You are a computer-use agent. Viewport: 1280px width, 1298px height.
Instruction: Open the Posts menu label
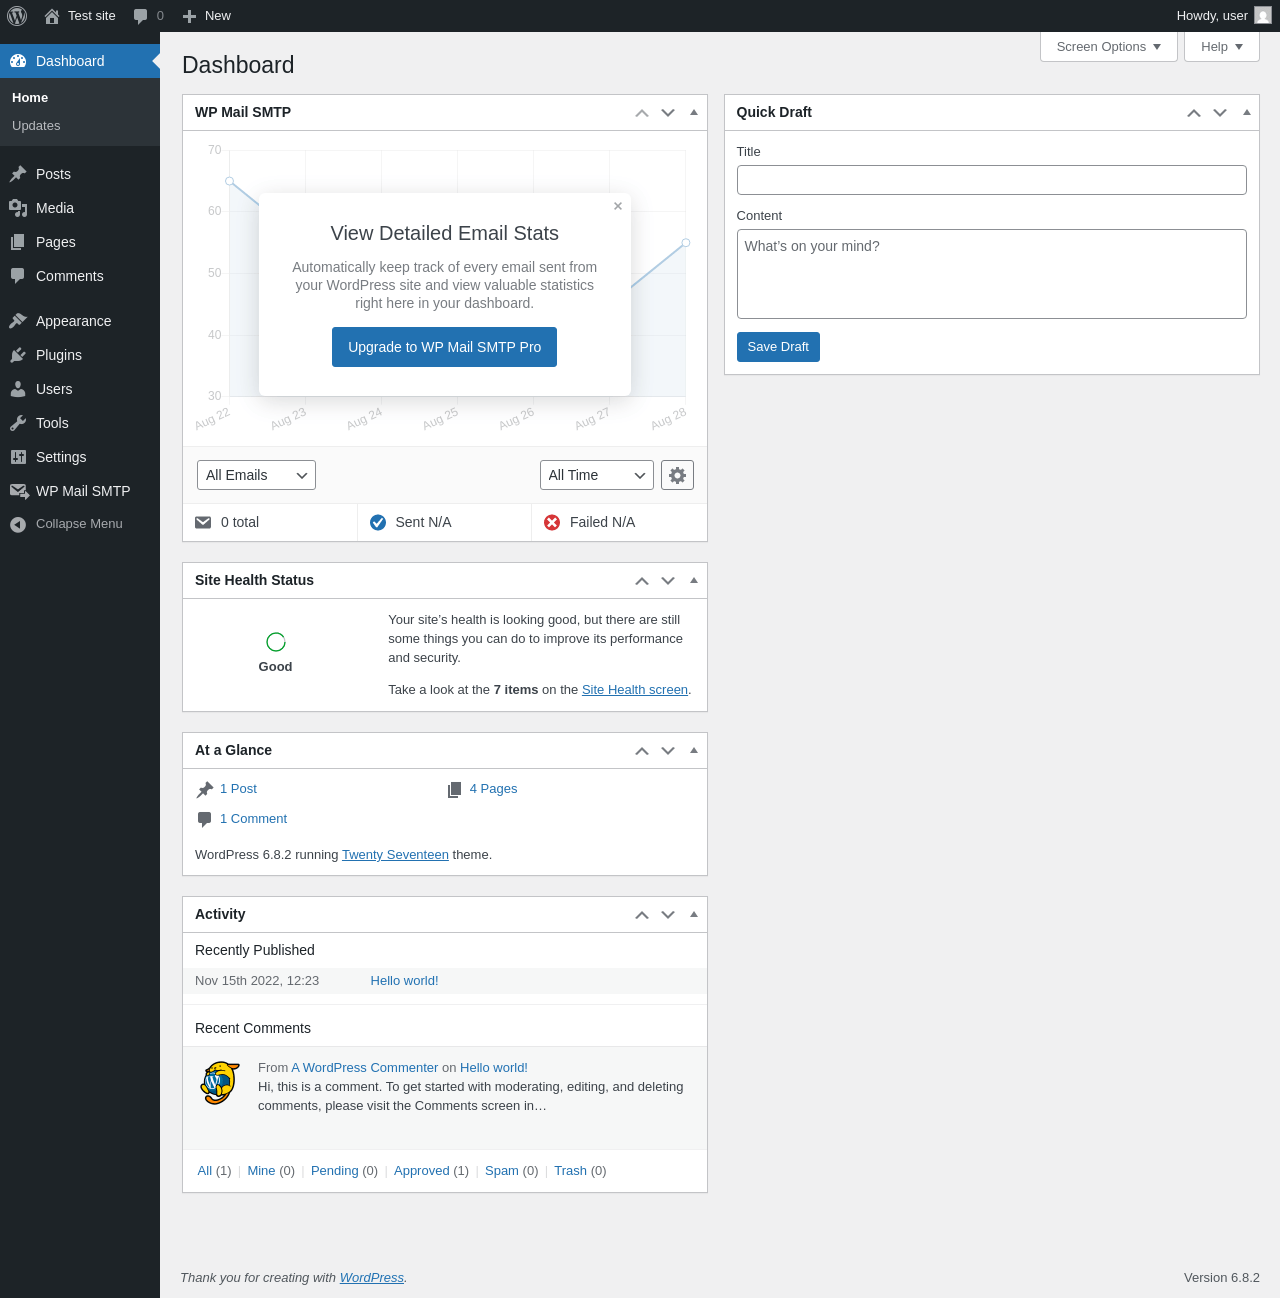[53, 174]
